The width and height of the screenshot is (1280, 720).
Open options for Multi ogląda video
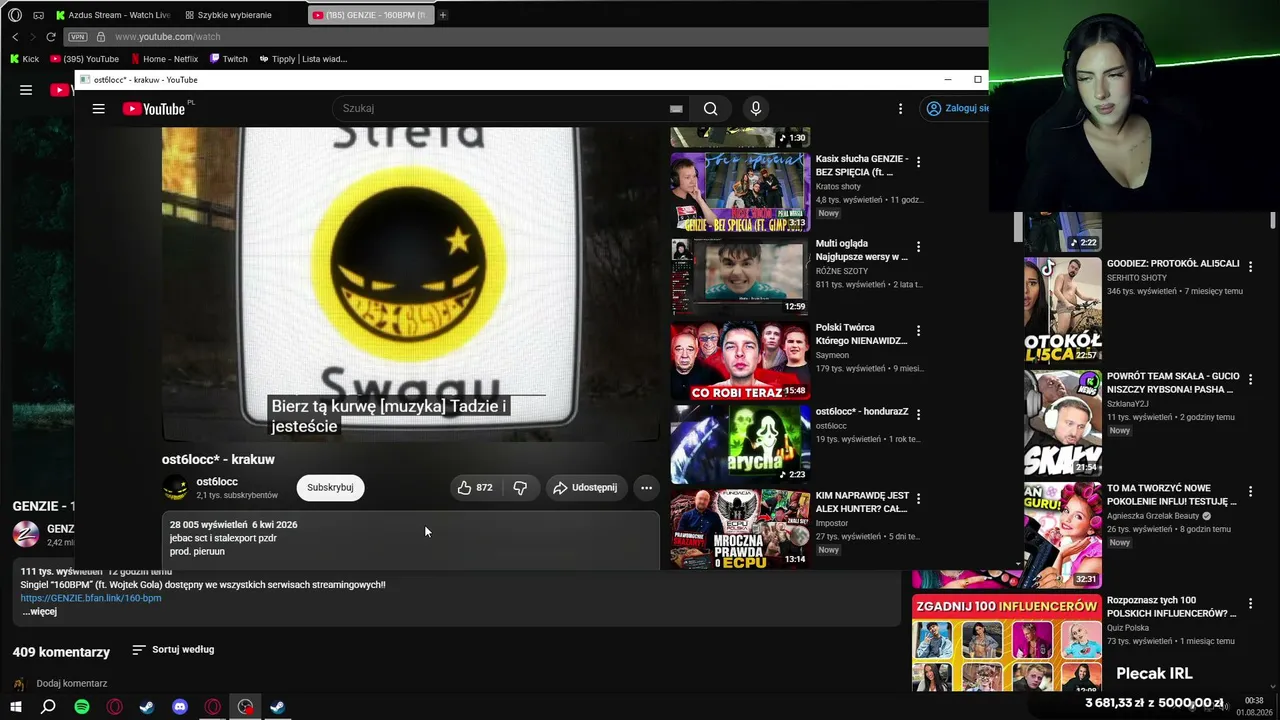click(x=918, y=246)
